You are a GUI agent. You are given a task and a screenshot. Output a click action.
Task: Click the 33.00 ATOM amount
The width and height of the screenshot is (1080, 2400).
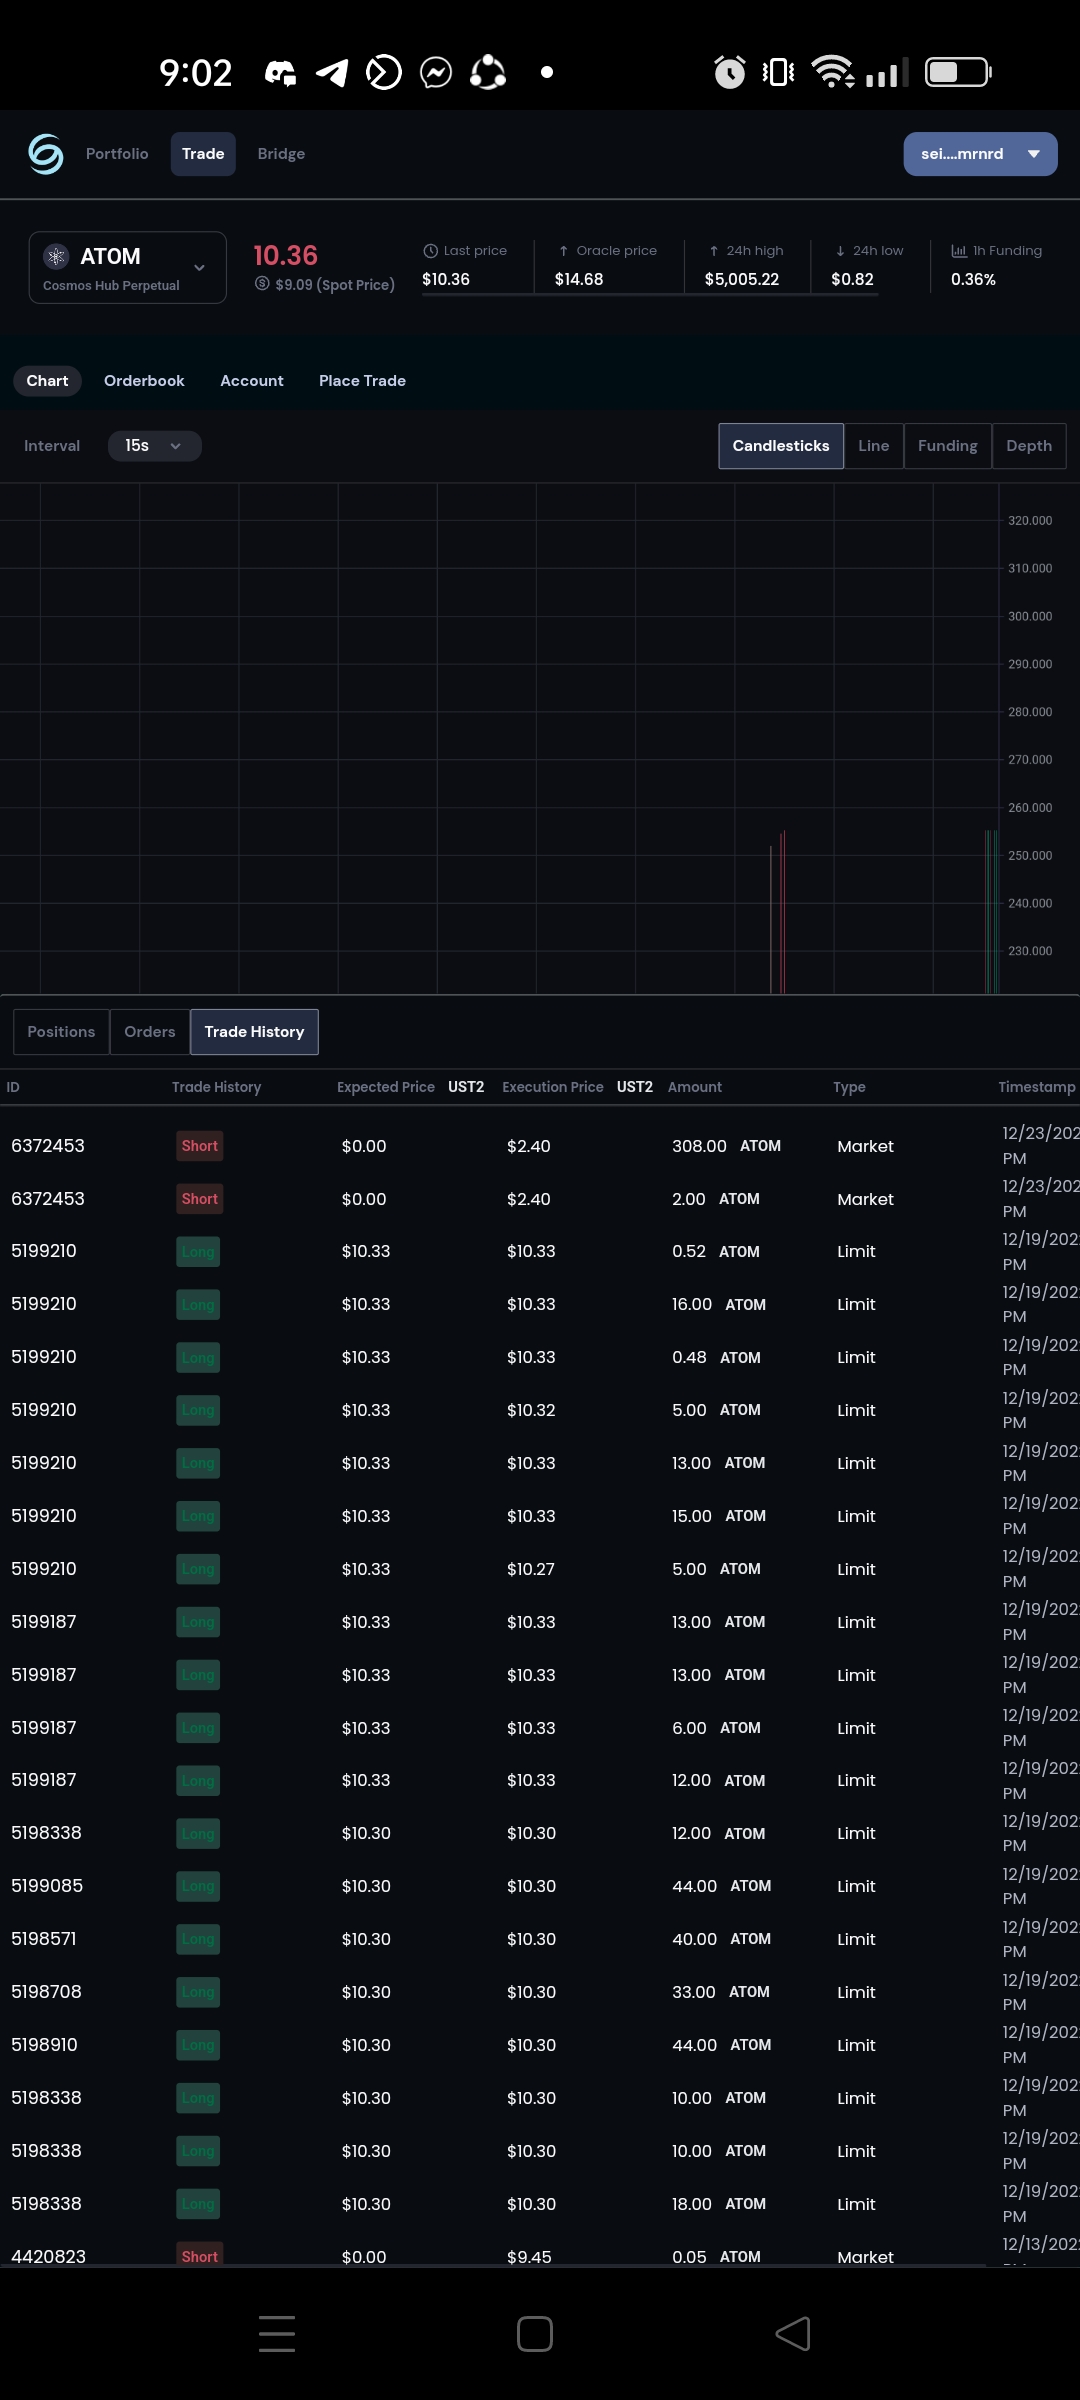click(x=720, y=1992)
